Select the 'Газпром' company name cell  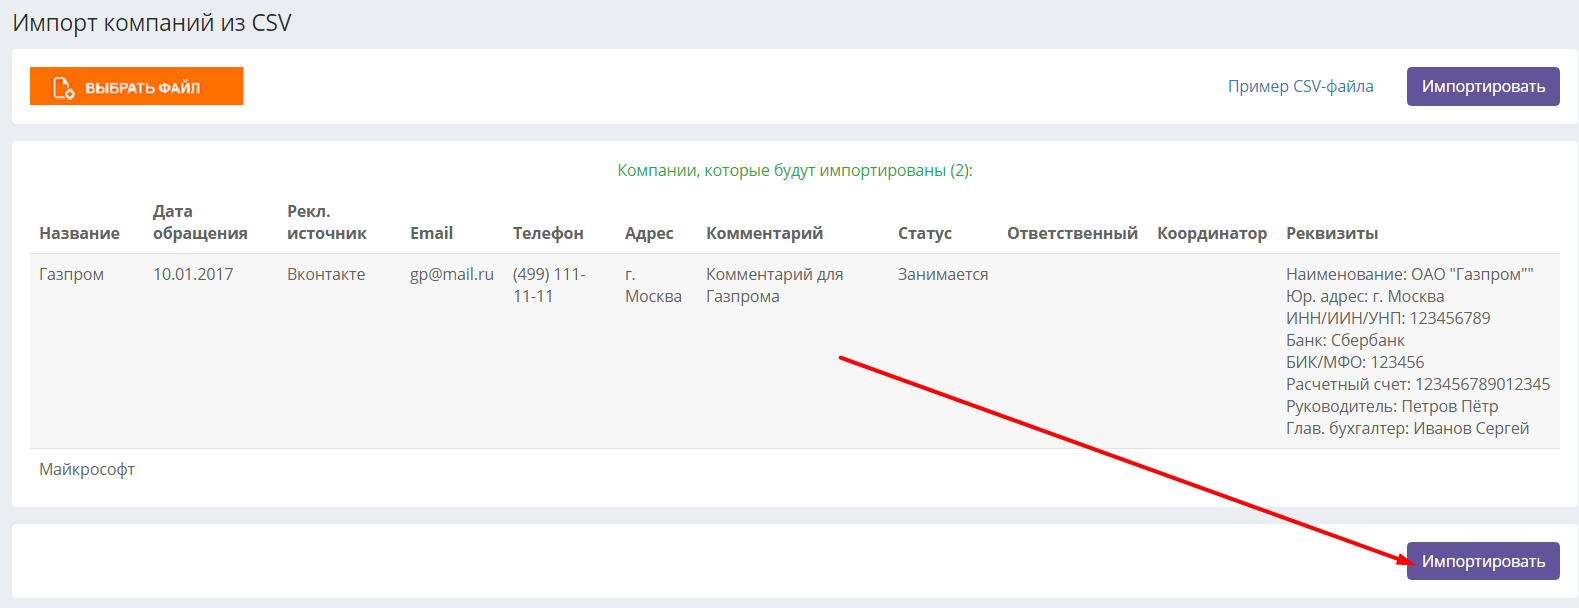pos(71,274)
